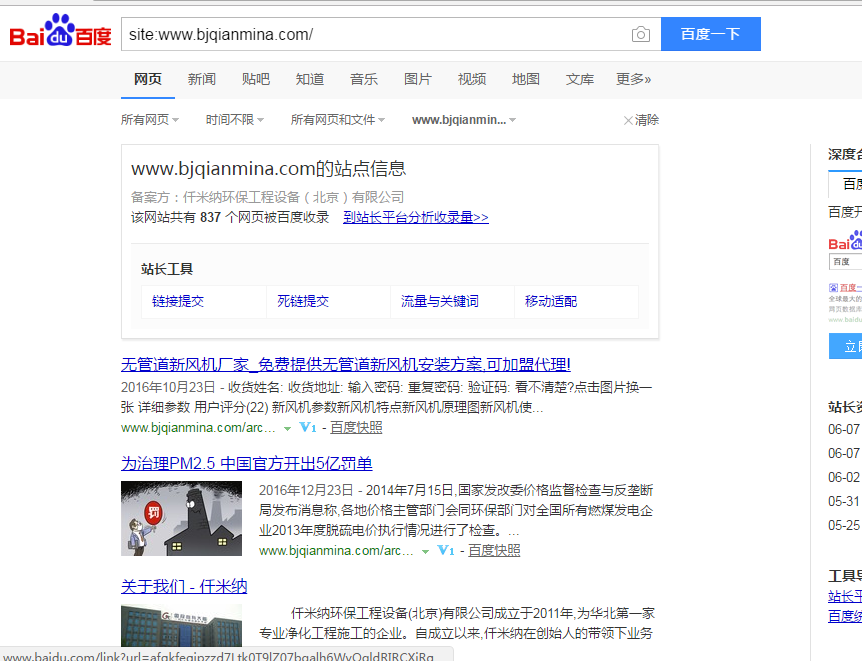The height and width of the screenshot is (661, 862).
Task: Expand arrow beside first result URL
Action: coord(287,428)
